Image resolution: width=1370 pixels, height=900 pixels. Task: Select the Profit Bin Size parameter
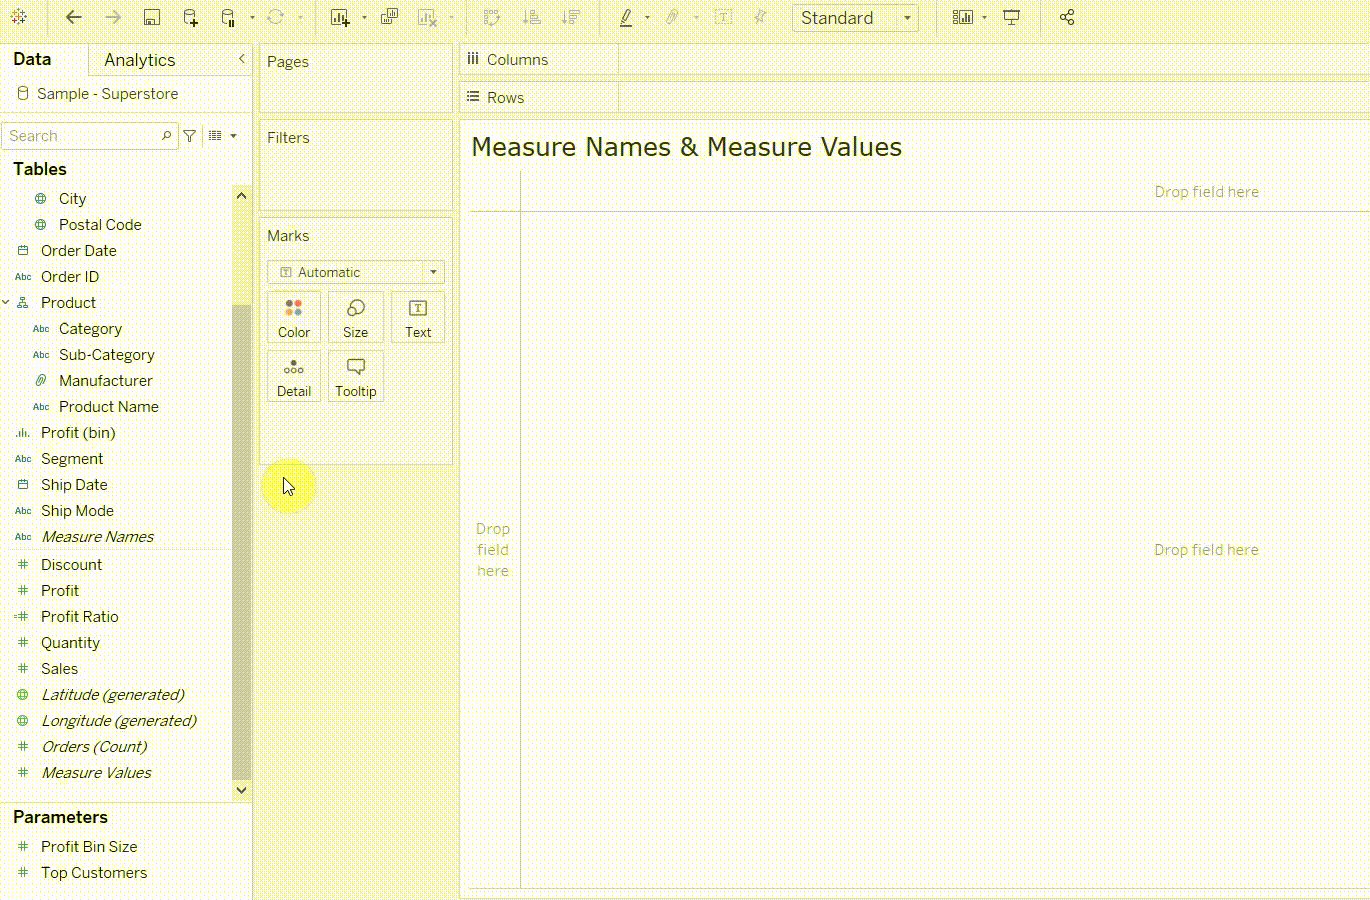pyautogui.click(x=89, y=846)
